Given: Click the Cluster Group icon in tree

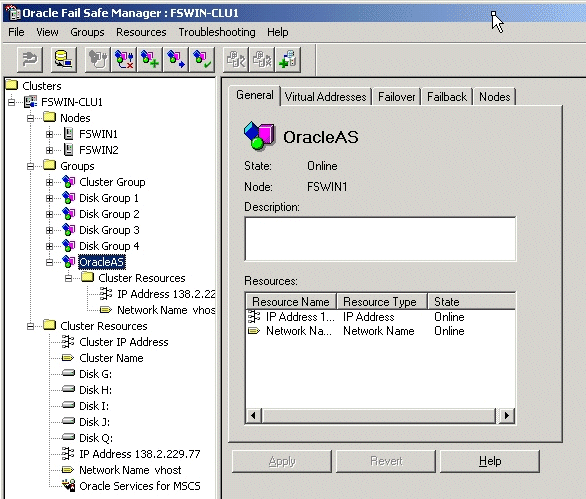Looking at the screenshot, I should pos(69,182).
